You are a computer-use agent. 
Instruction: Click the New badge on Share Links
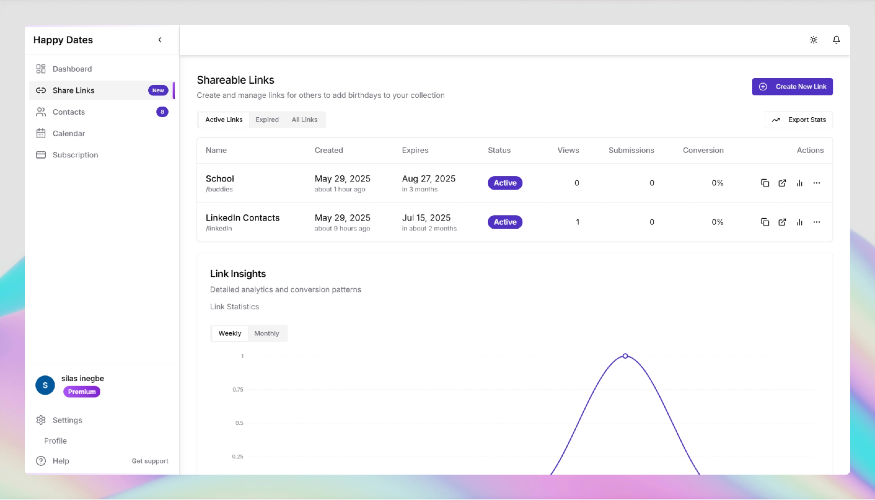(x=158, y=90)
